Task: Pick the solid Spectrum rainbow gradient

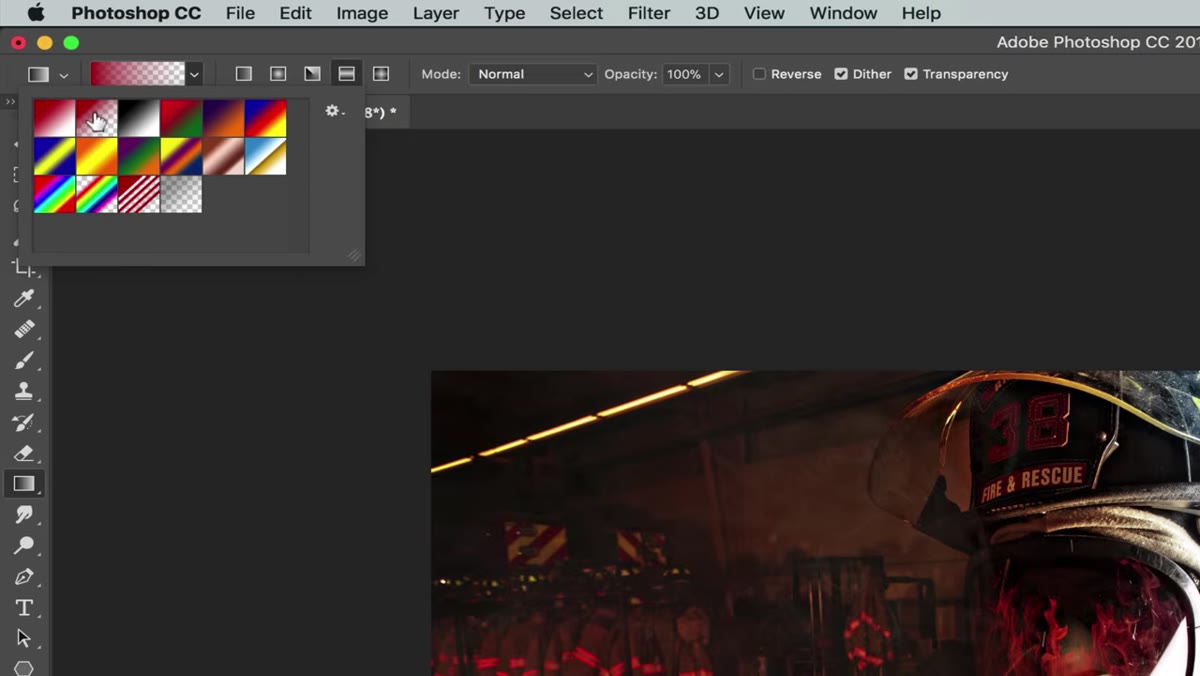Action: (x=54, y=194)
